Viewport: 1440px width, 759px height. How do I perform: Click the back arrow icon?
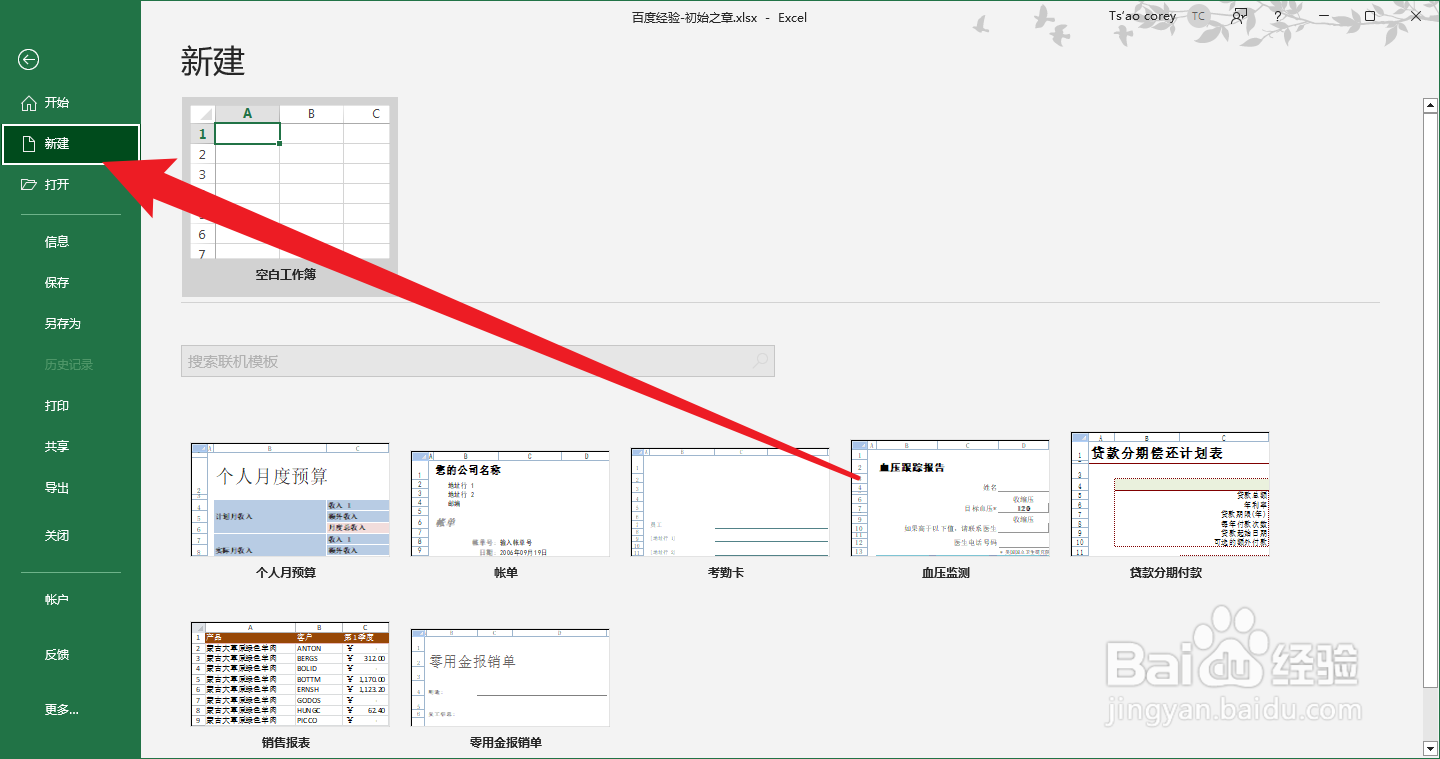tap(28, 60)
